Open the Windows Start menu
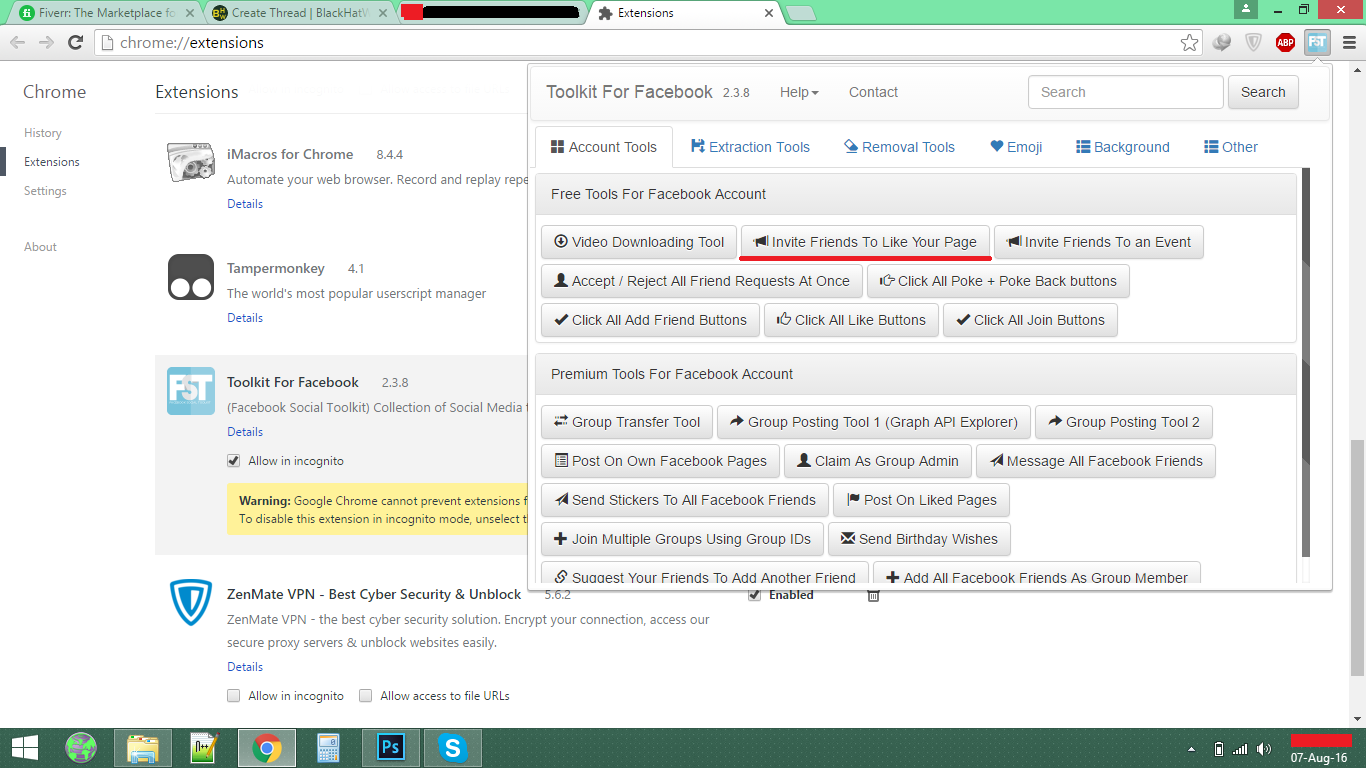 coord(24,747)
